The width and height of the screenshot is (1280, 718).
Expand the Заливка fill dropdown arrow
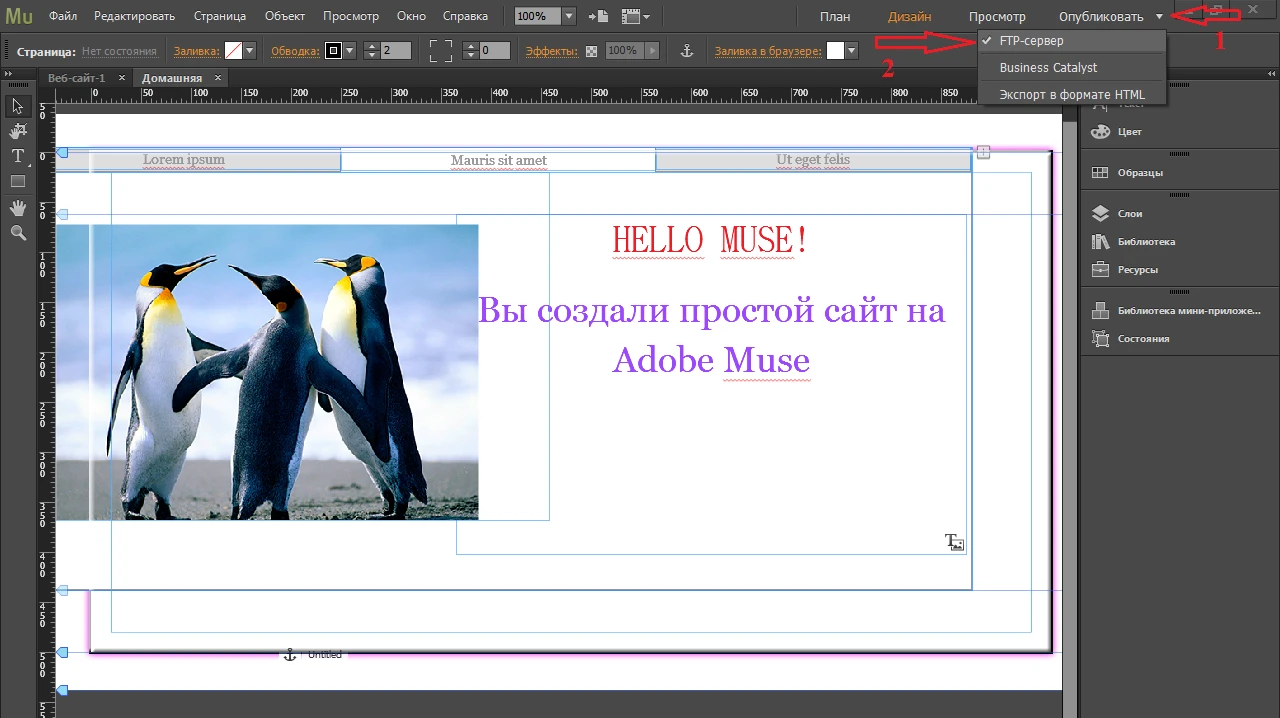[249, 51]
